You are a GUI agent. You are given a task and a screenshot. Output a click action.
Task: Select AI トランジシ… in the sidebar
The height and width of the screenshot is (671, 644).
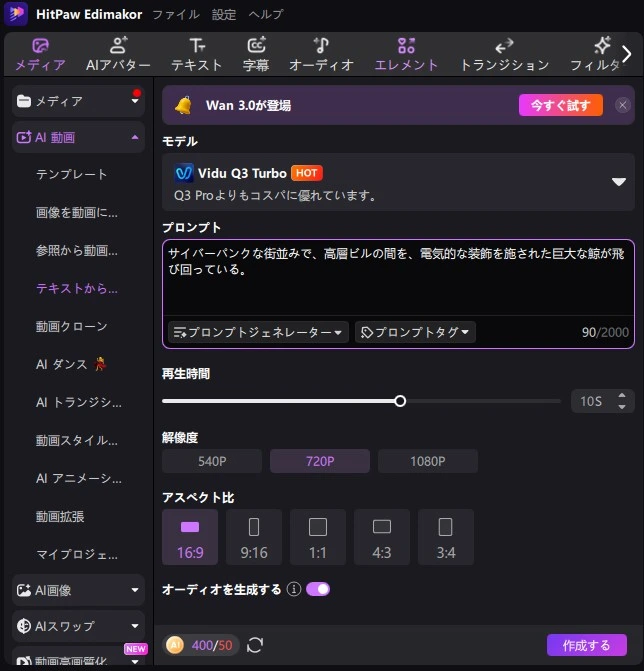79,402
